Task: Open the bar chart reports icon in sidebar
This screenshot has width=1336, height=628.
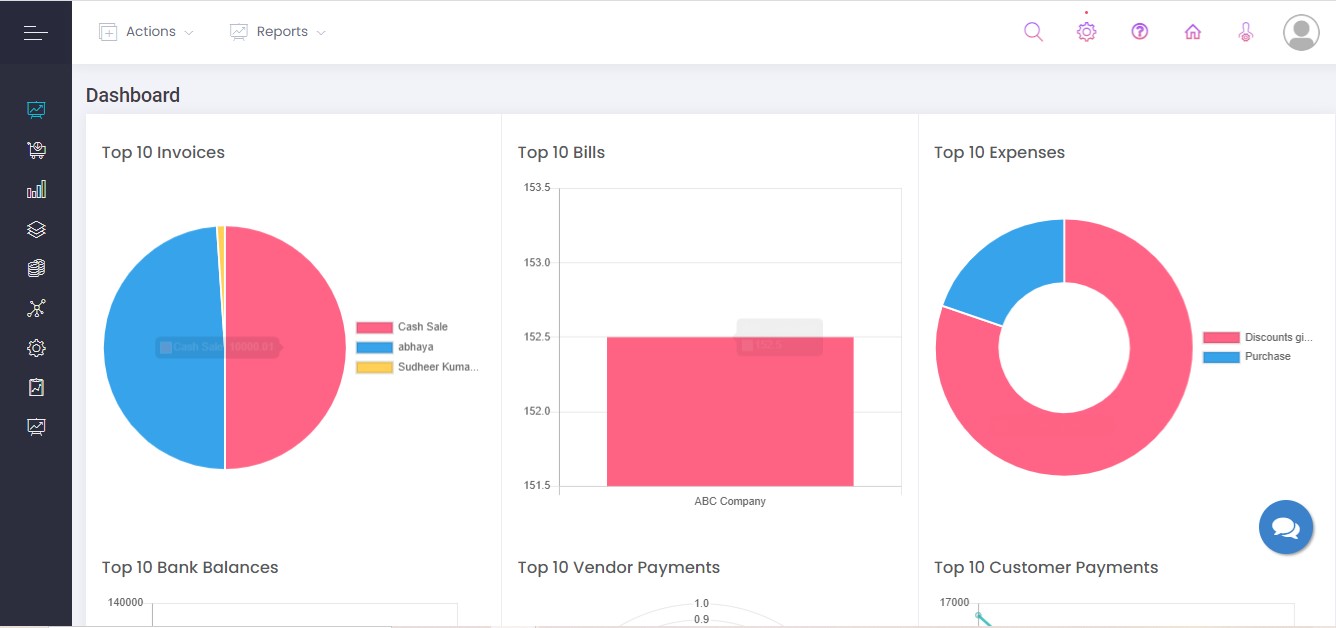Action: tap(36, 189)
